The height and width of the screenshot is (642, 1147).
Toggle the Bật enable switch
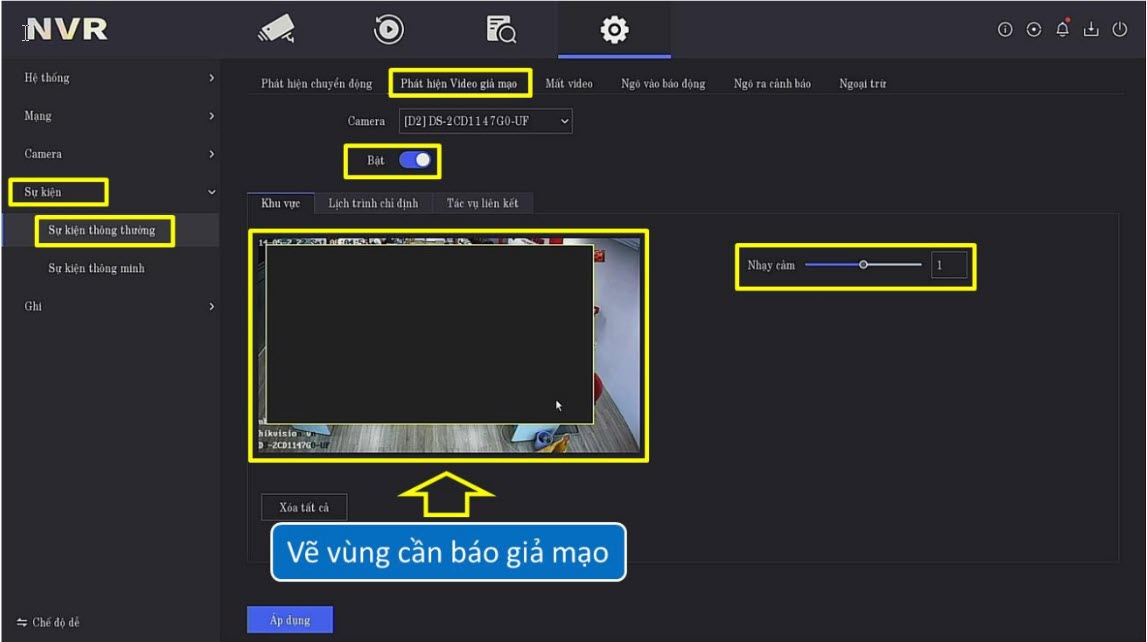click(x=415, y=160)
